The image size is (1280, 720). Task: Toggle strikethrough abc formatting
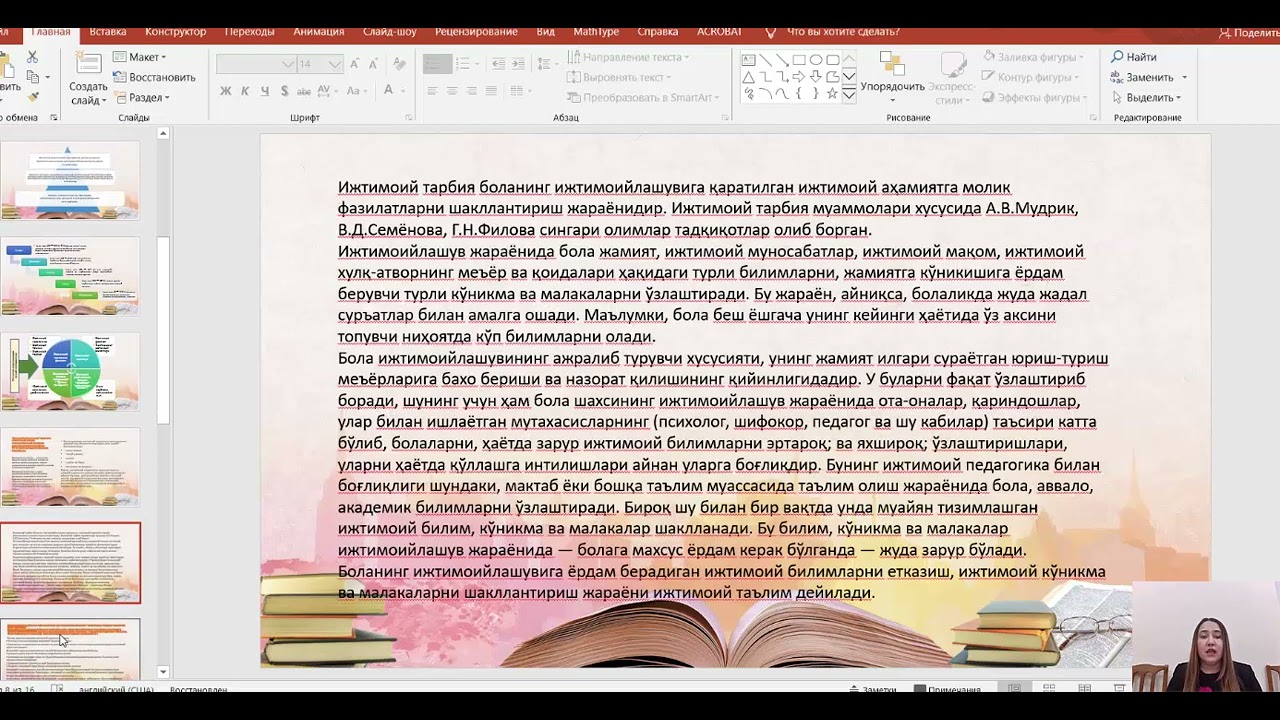(304, 91)
